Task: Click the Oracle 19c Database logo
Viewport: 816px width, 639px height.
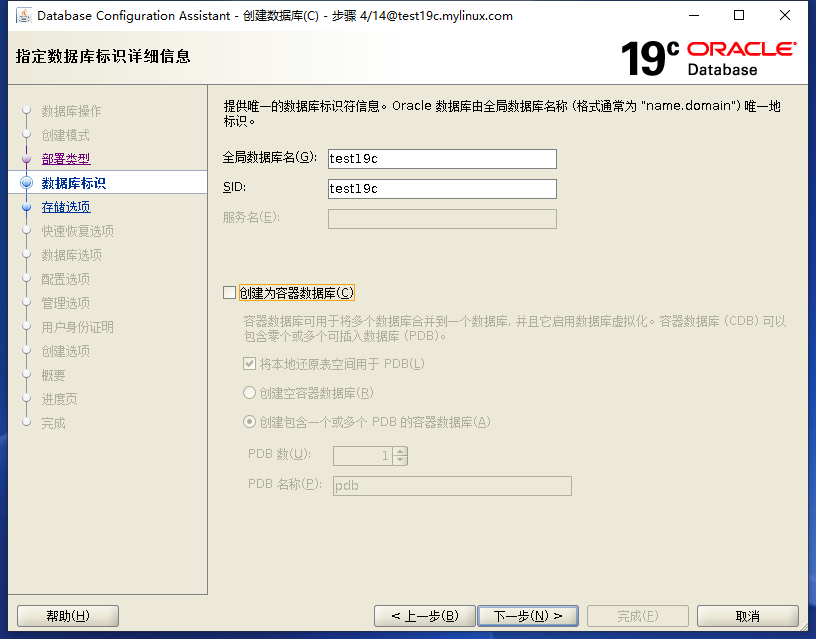Action: (708, 58)
